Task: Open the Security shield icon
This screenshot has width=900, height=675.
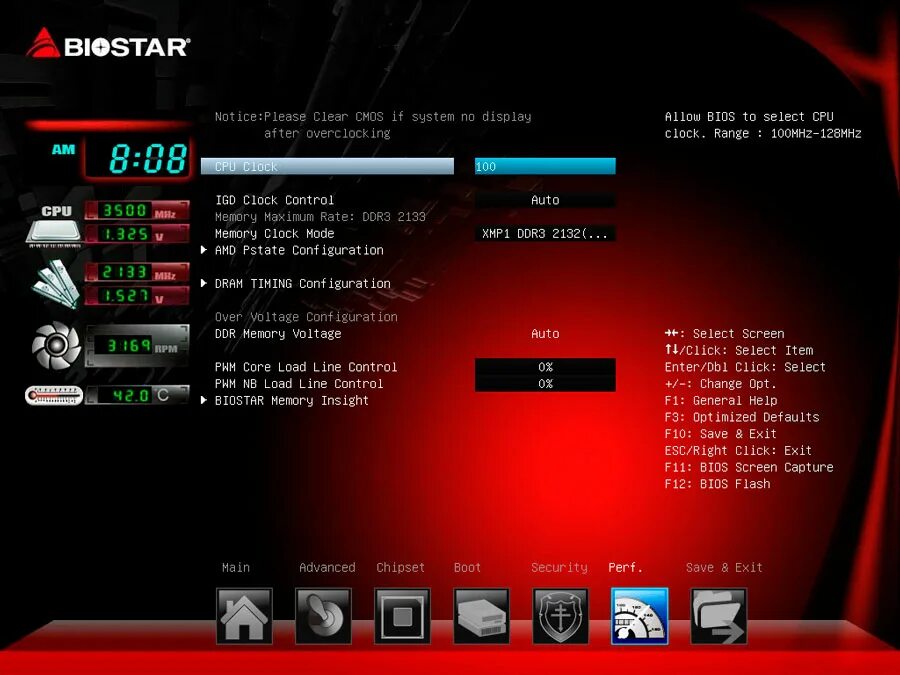Action: [560, 616]
